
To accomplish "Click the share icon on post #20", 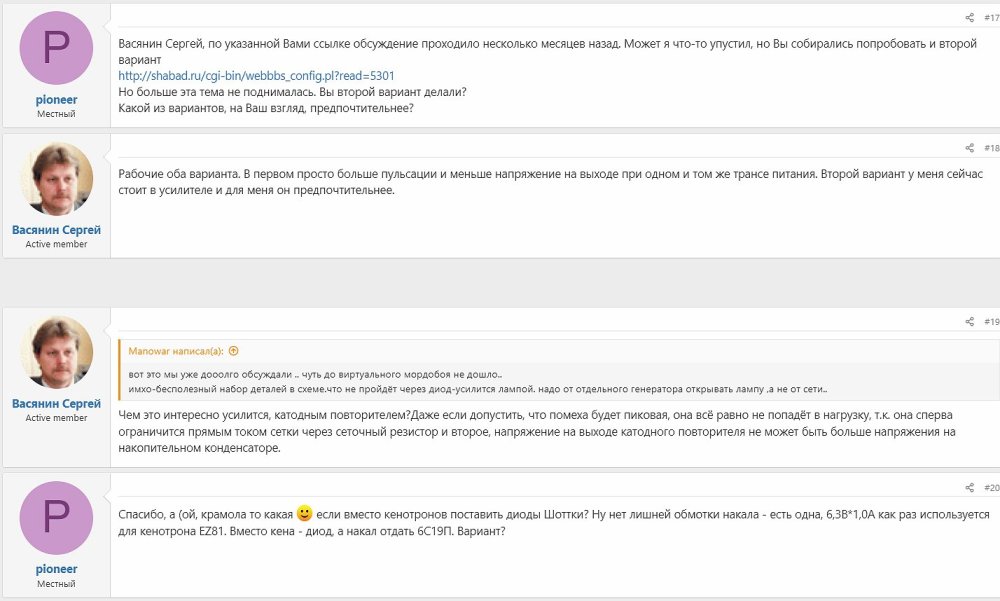I will [x=969, y=488].
